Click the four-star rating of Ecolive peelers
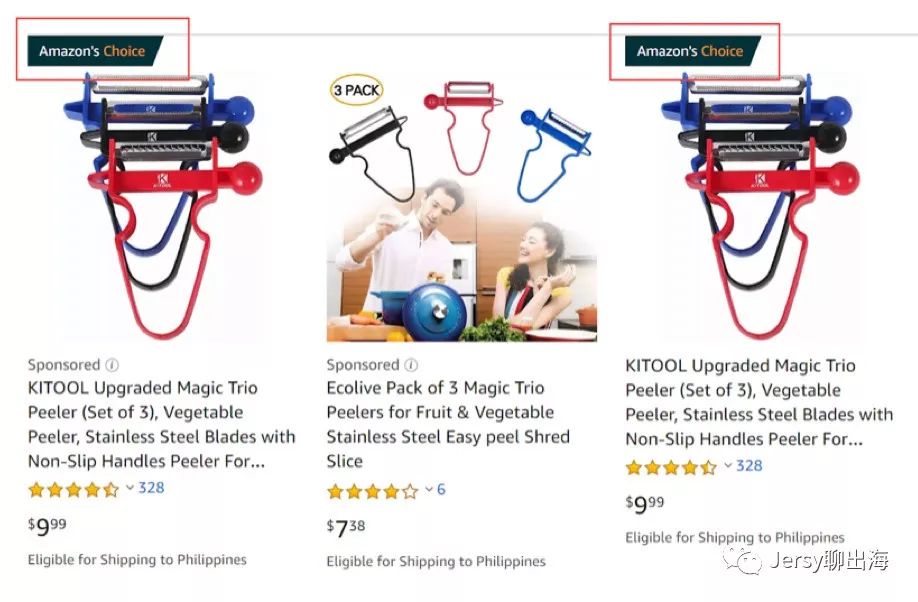The image size is (918, 602). click(373, 491)
